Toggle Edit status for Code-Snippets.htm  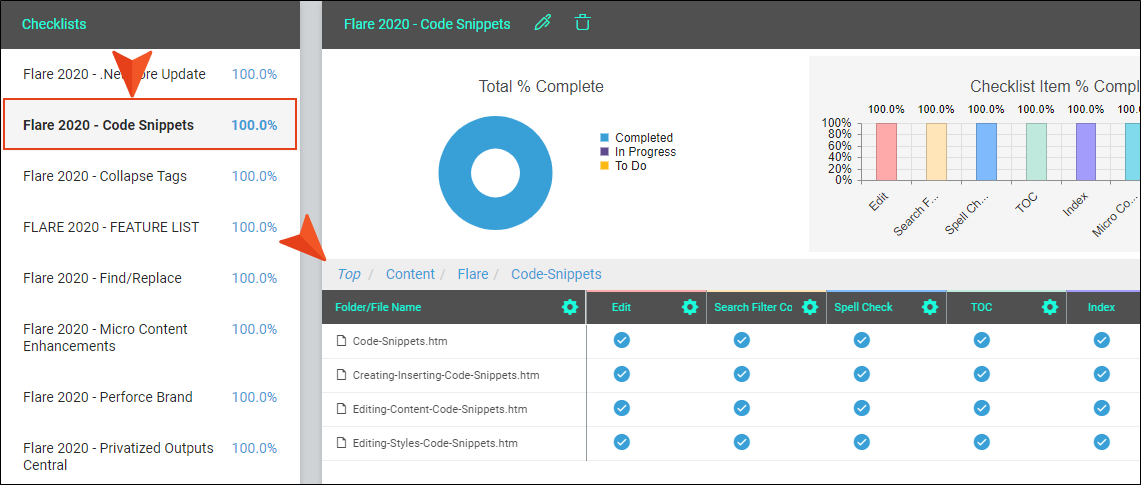point(621,340)
